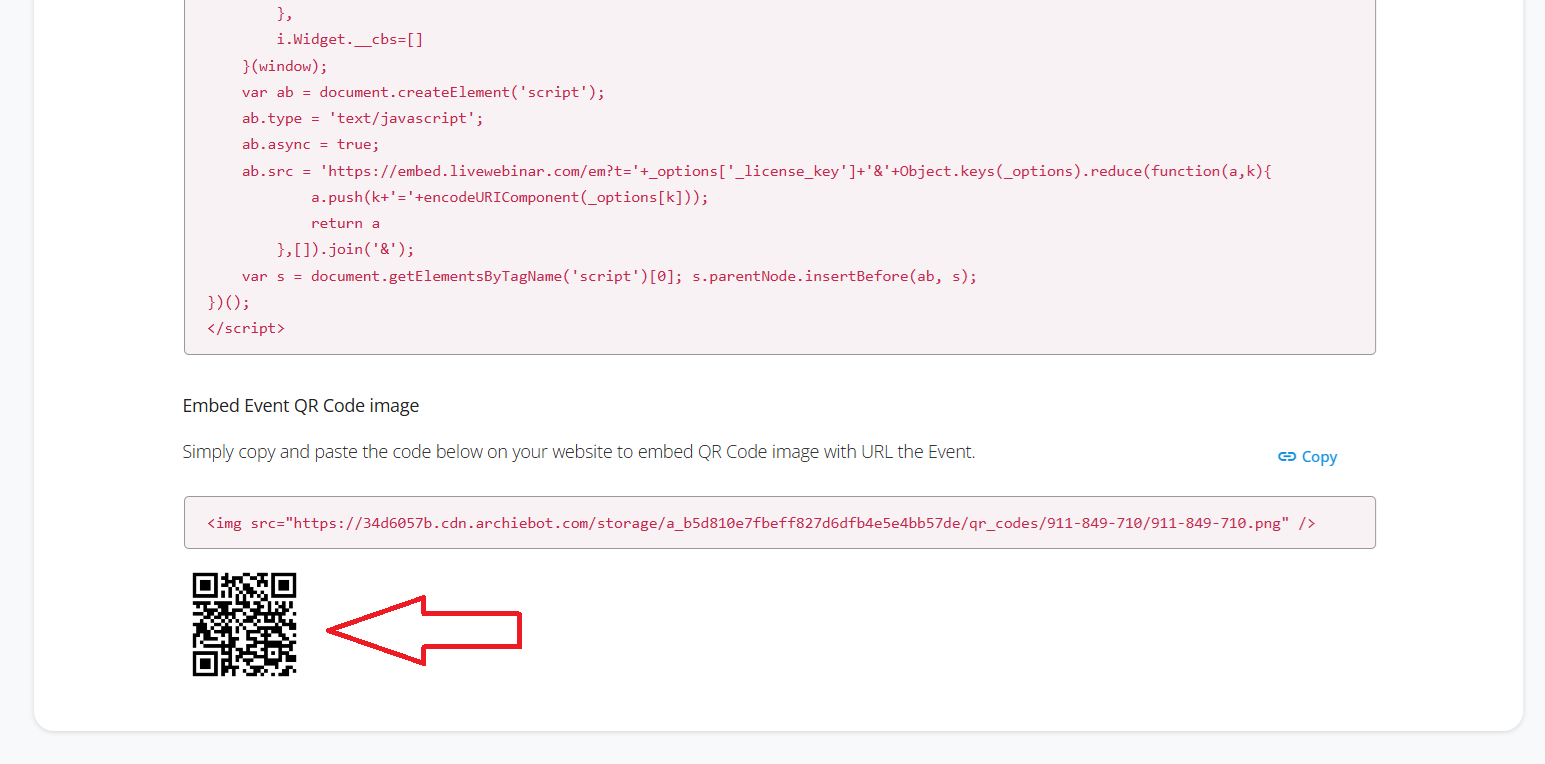Click the QR code image
The width and height of the screenshot is (1545, 764).
click(x=244, y=624)
